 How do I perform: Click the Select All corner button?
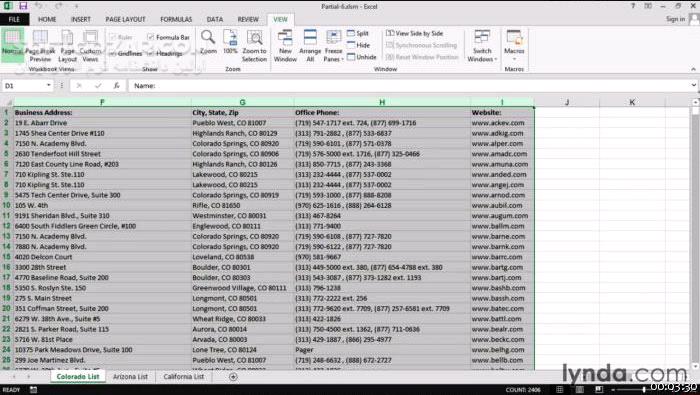pos(6,102)
